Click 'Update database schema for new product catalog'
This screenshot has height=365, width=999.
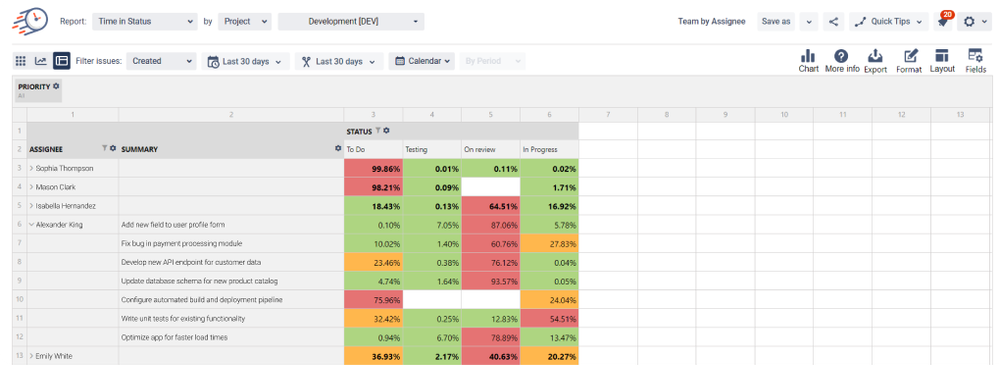199,281
